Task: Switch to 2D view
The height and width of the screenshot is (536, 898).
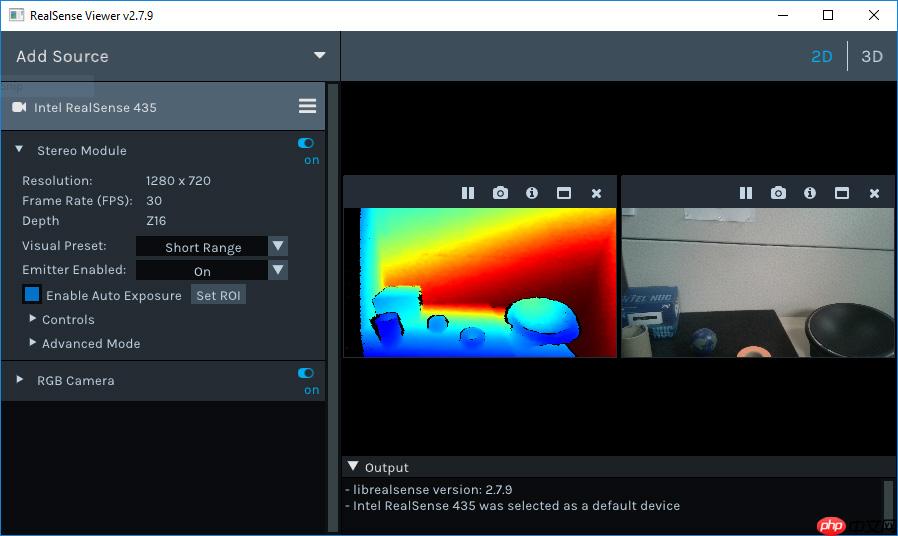Action: (821, 56)
